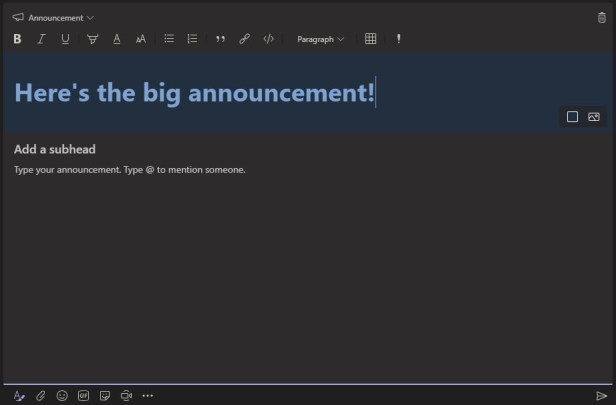Image resolution: width=616 pixels, height=405 pixels.
Task: Toggle underline formatting
Action: (65, 39)
